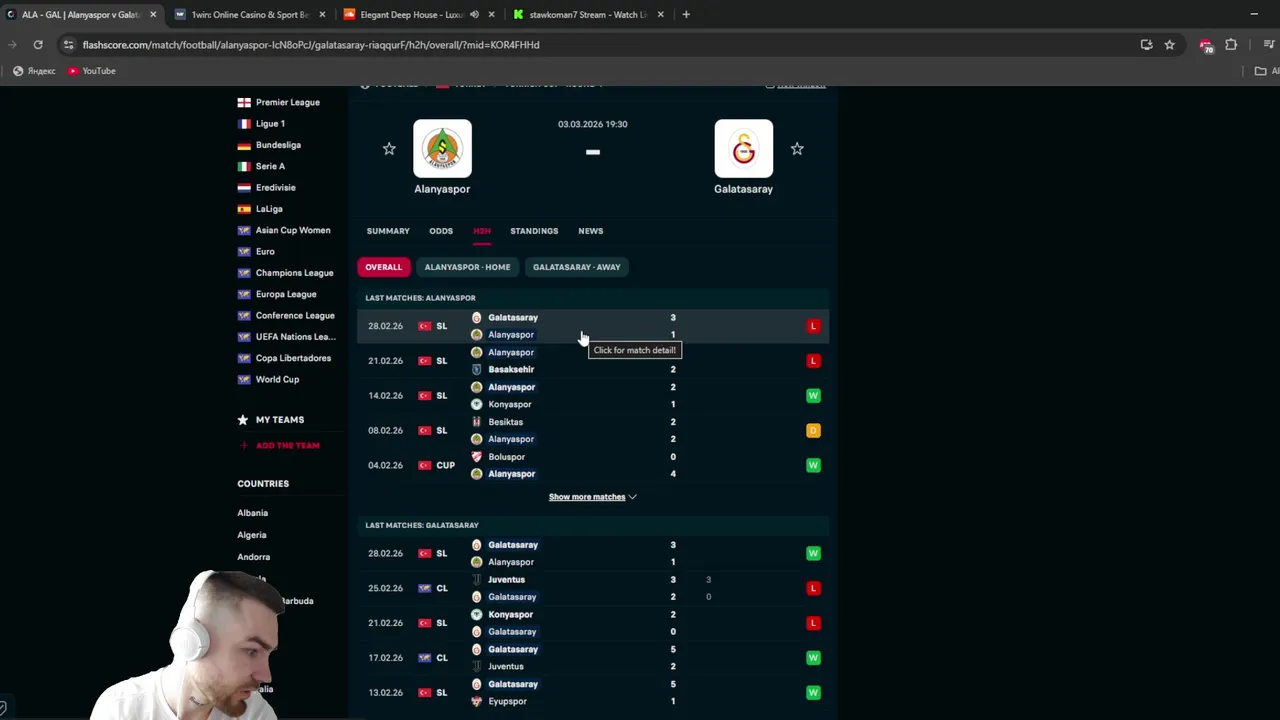Click the Besiktas crest icon
Image resolution: width=1280 pixels, height=720 pixels.
click(x=477, y=422)
